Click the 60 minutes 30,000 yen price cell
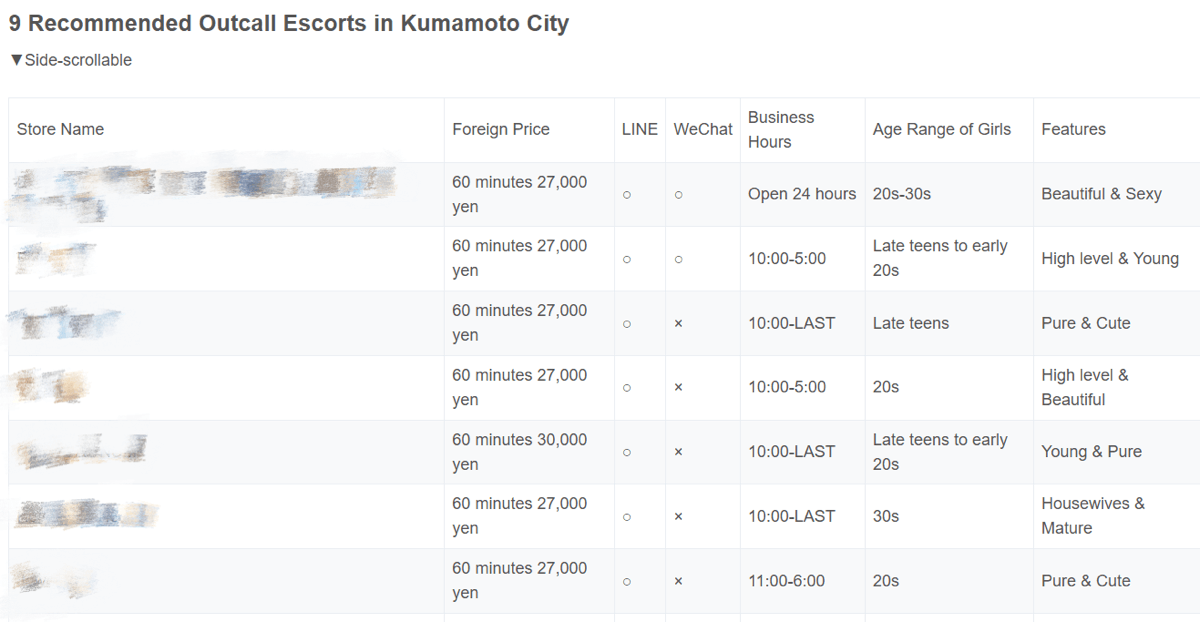Viewport: 1200px width, 622px height. [x=519, y=452]
